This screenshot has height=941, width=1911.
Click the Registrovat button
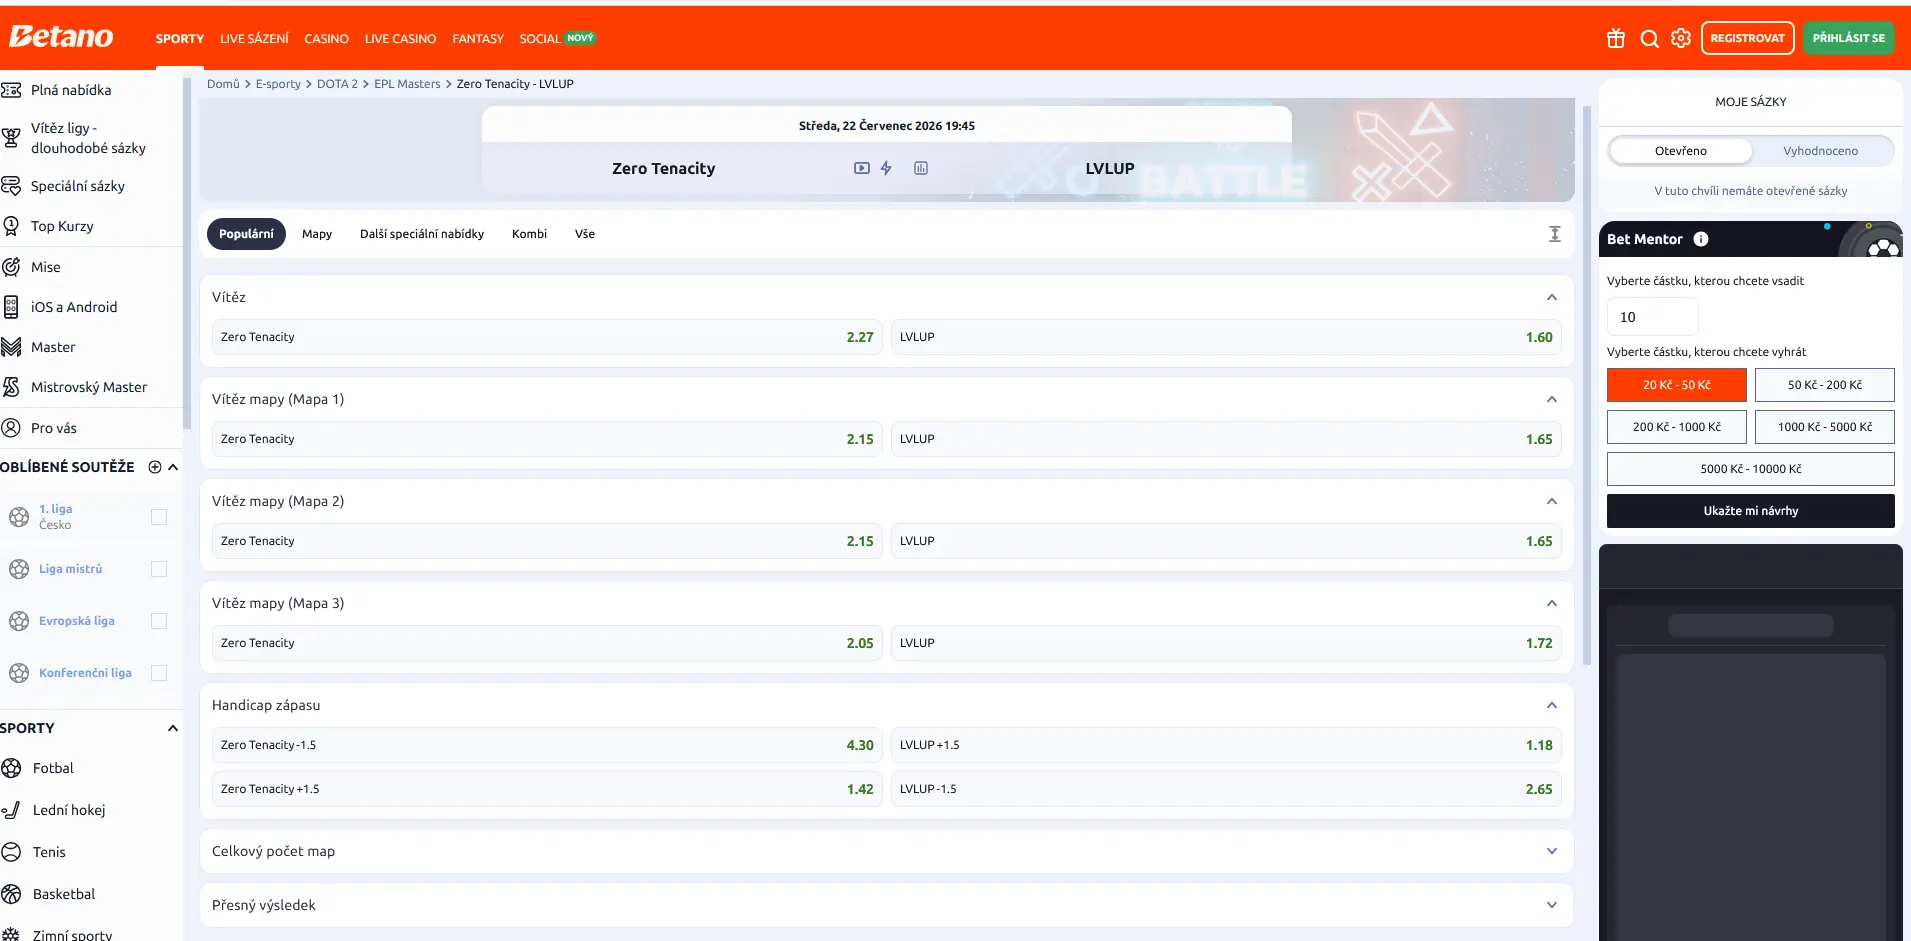click(1748, 38)
